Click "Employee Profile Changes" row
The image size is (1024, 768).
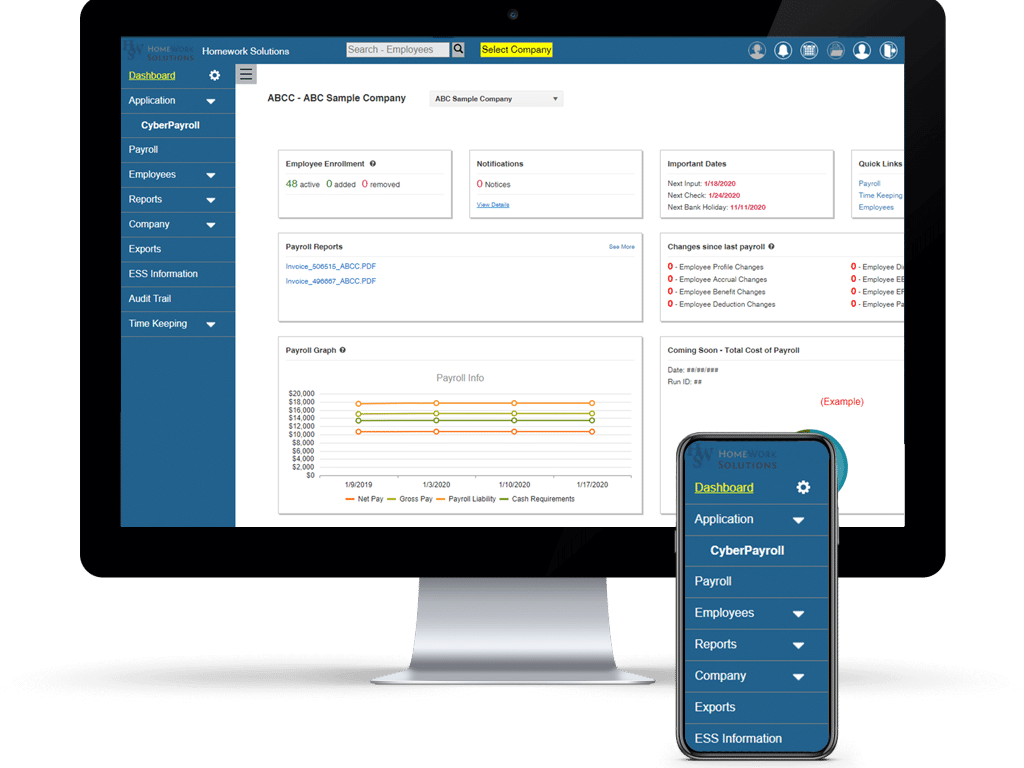point(715,266)
